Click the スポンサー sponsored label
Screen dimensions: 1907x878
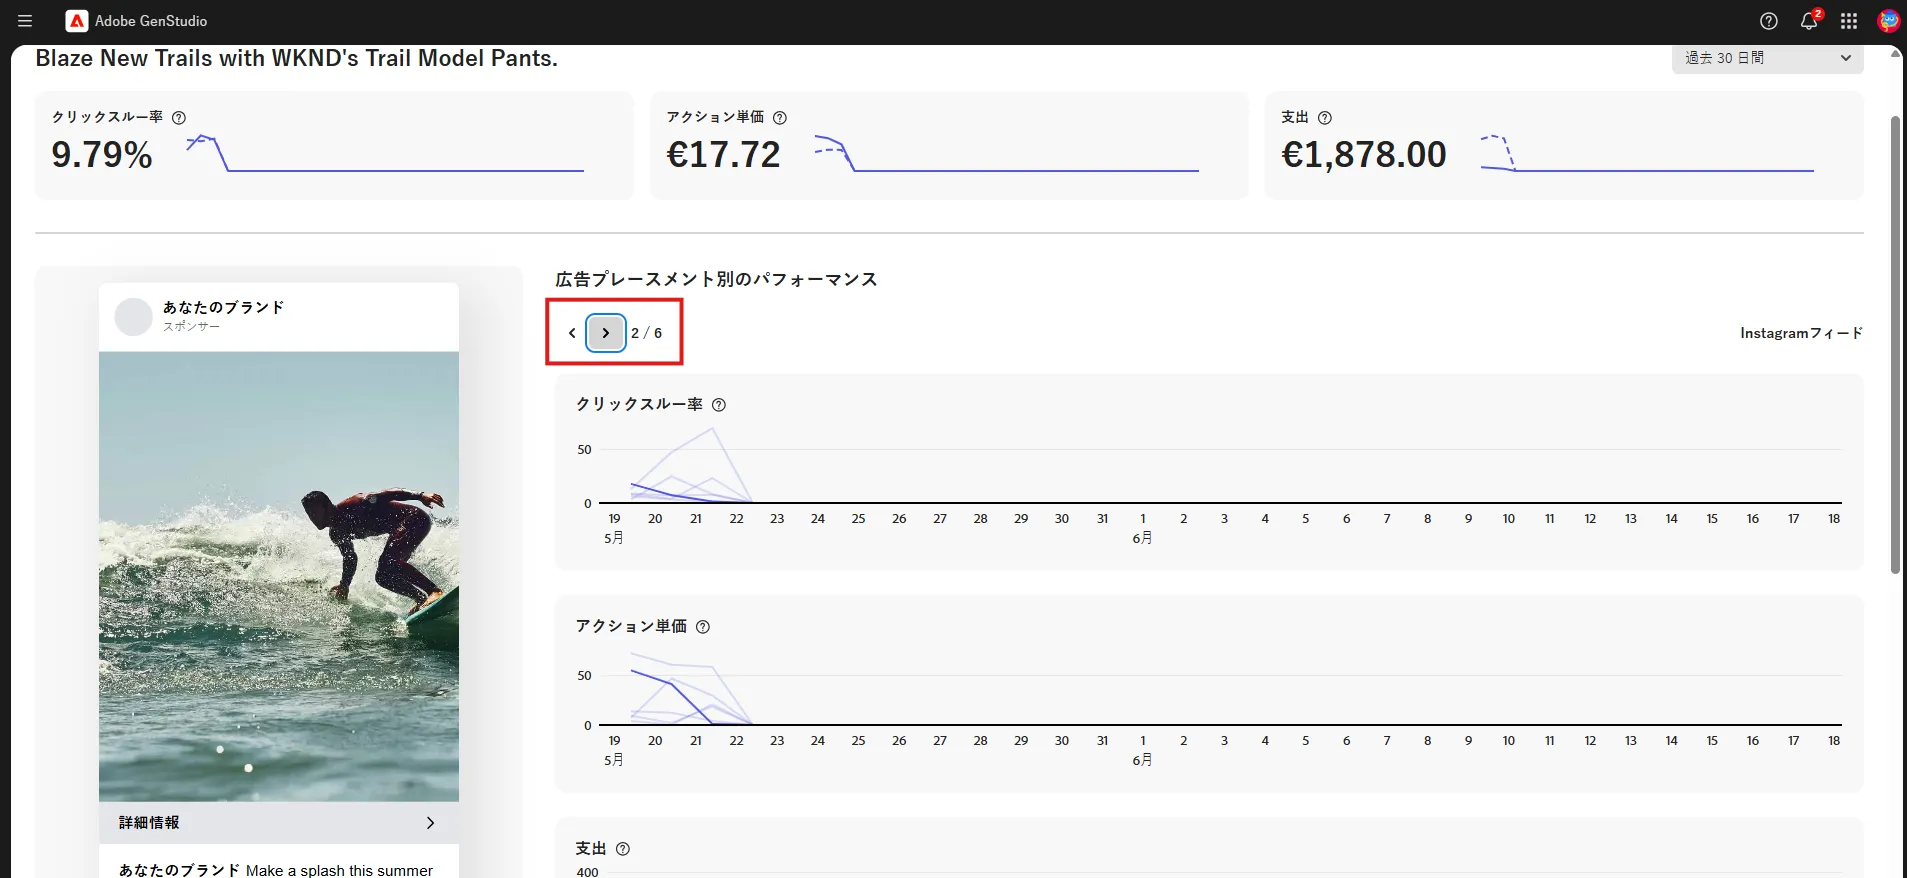[x=191, y=327]
